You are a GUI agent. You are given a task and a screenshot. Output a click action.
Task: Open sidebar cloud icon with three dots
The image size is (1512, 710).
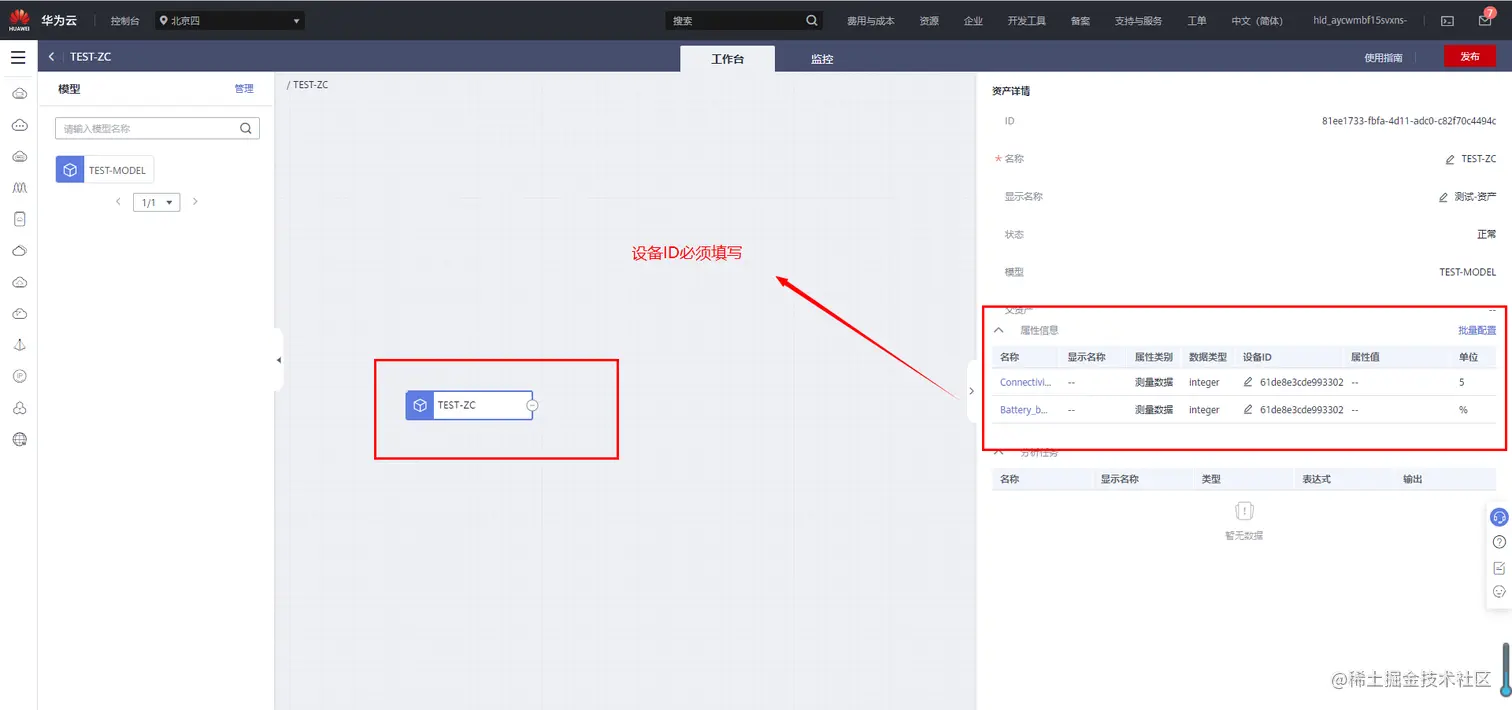(19, 125)
